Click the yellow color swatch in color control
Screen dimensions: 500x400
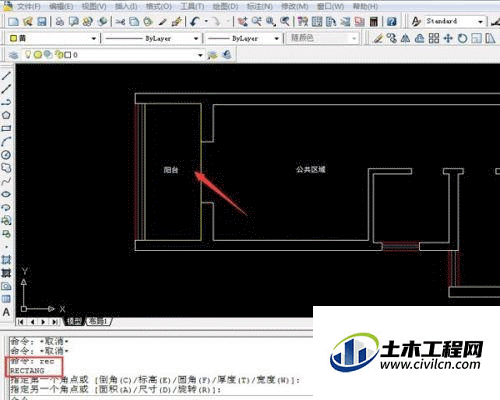tap(13, 38)
